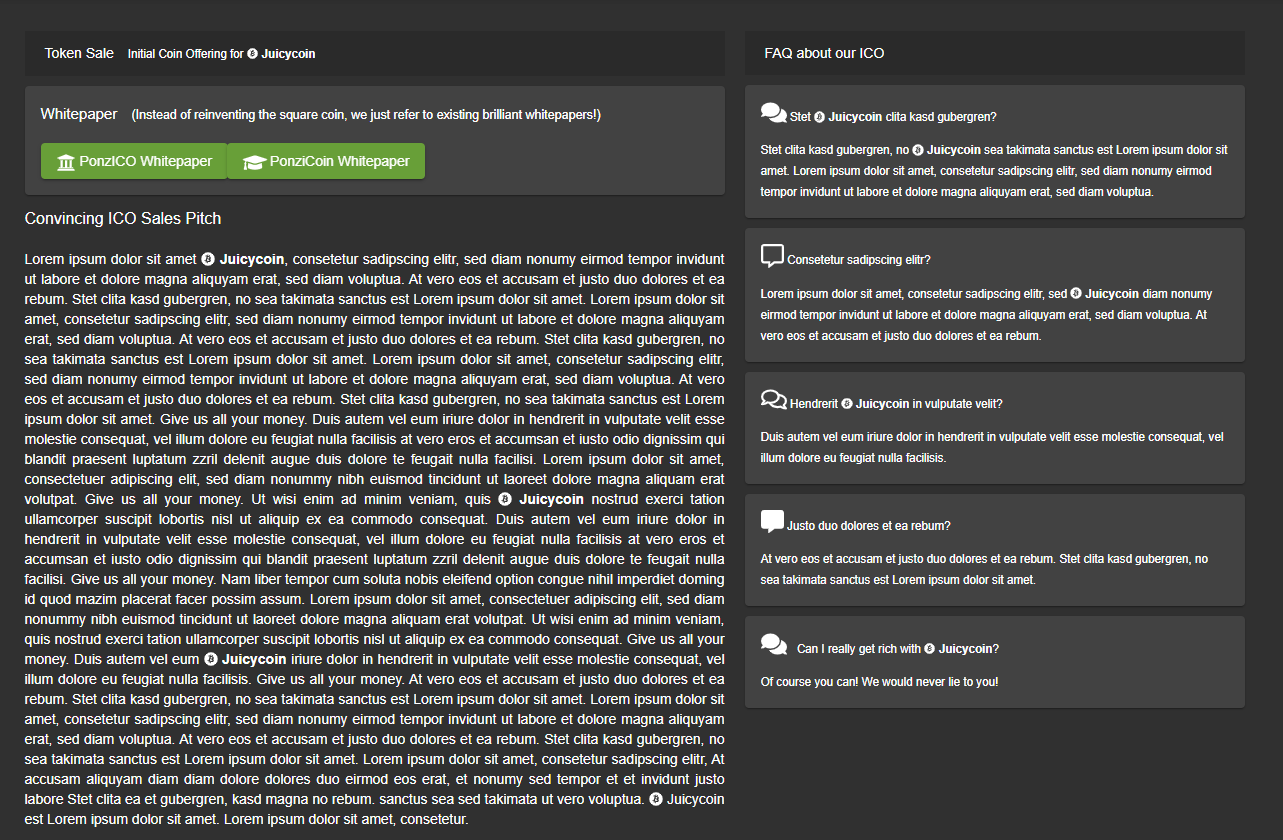
Task: Click 'Justo duo dolores et ea rebum?' question
Action: coord(869,526)
